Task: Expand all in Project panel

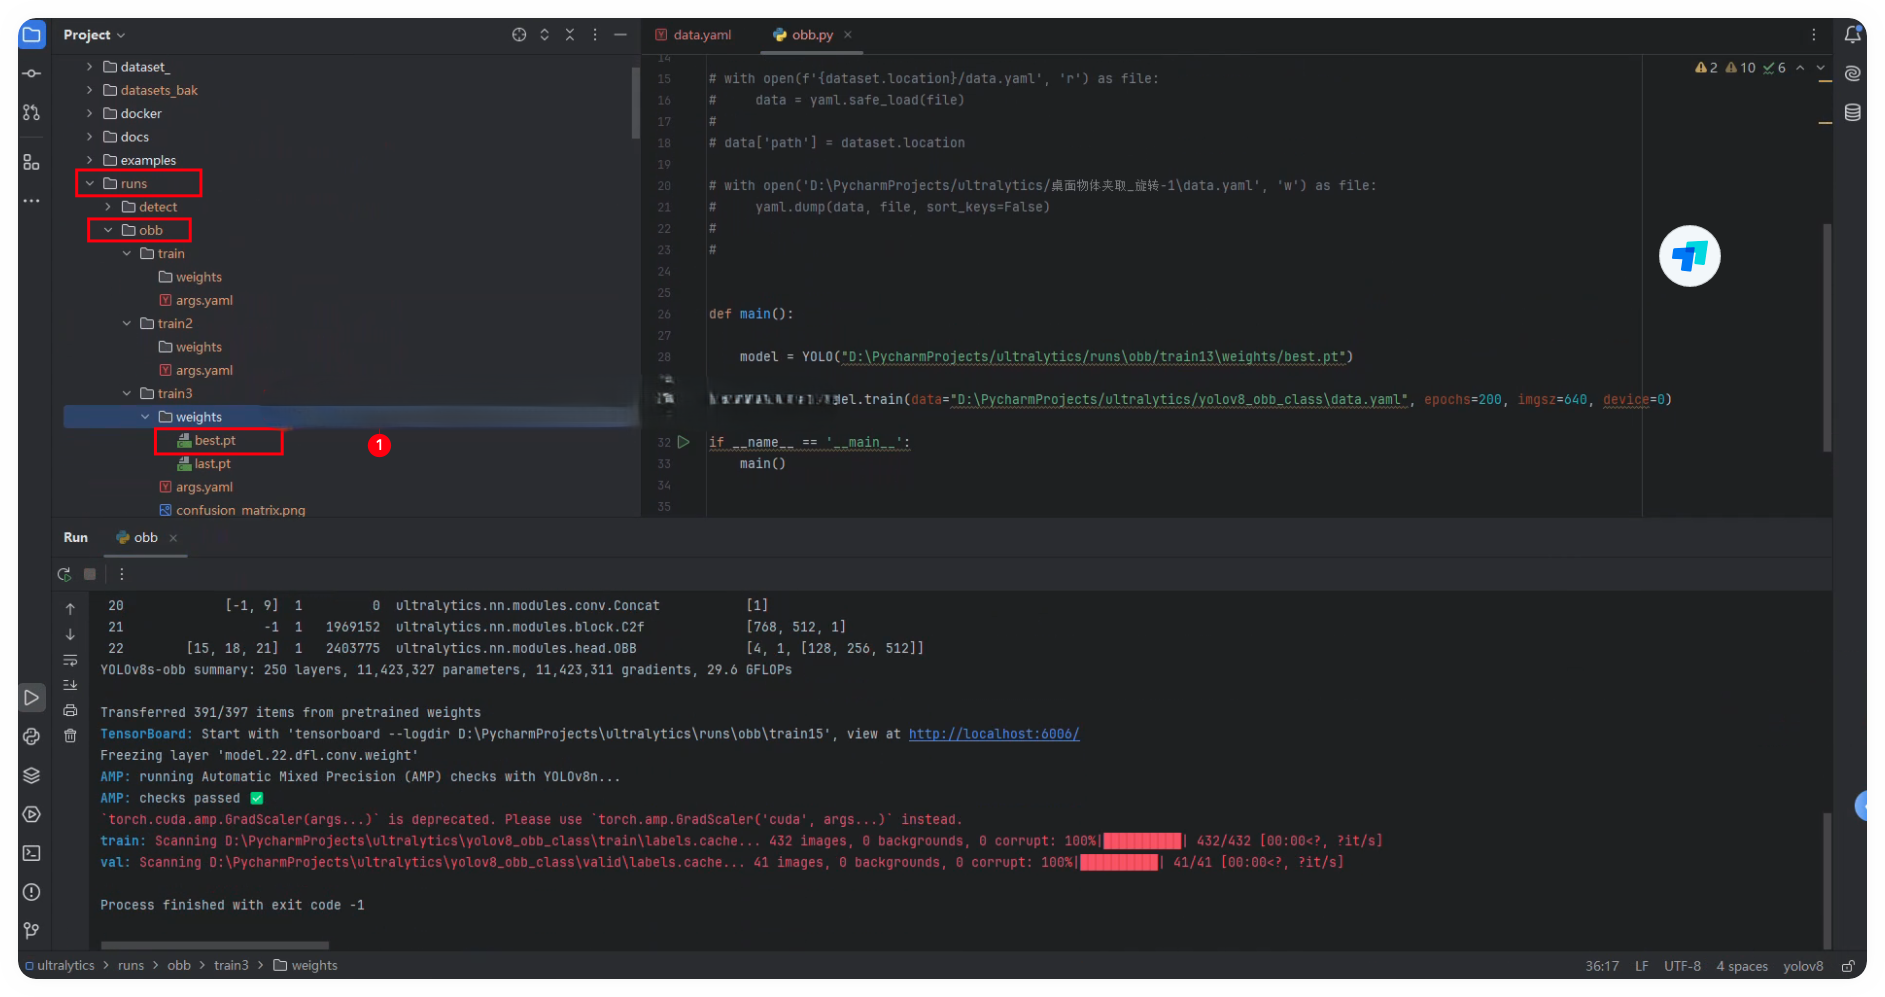Action: coord(544,35)
